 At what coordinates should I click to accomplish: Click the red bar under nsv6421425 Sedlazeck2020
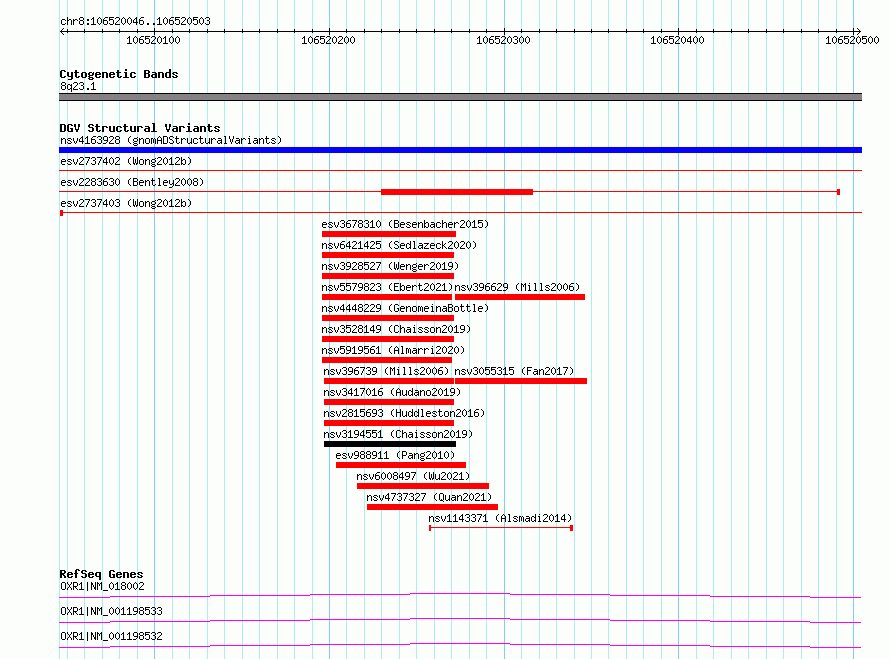388,255
